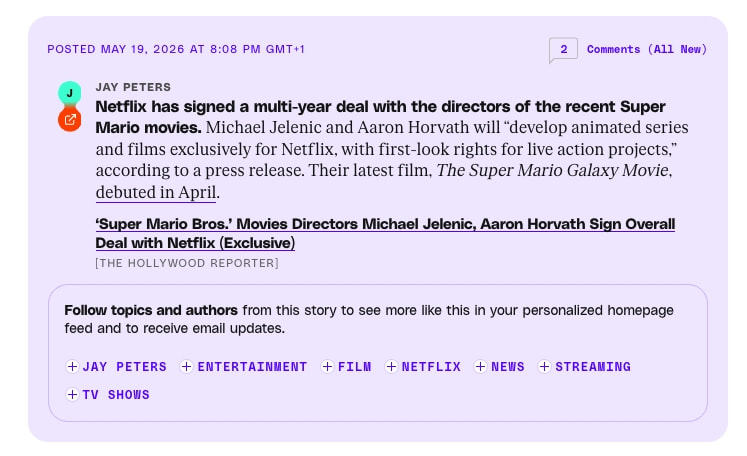Open Jay Peters' green J avatar
Image resolution: width=747 pixels, height=456 pixels.
[x=70, y=92]
